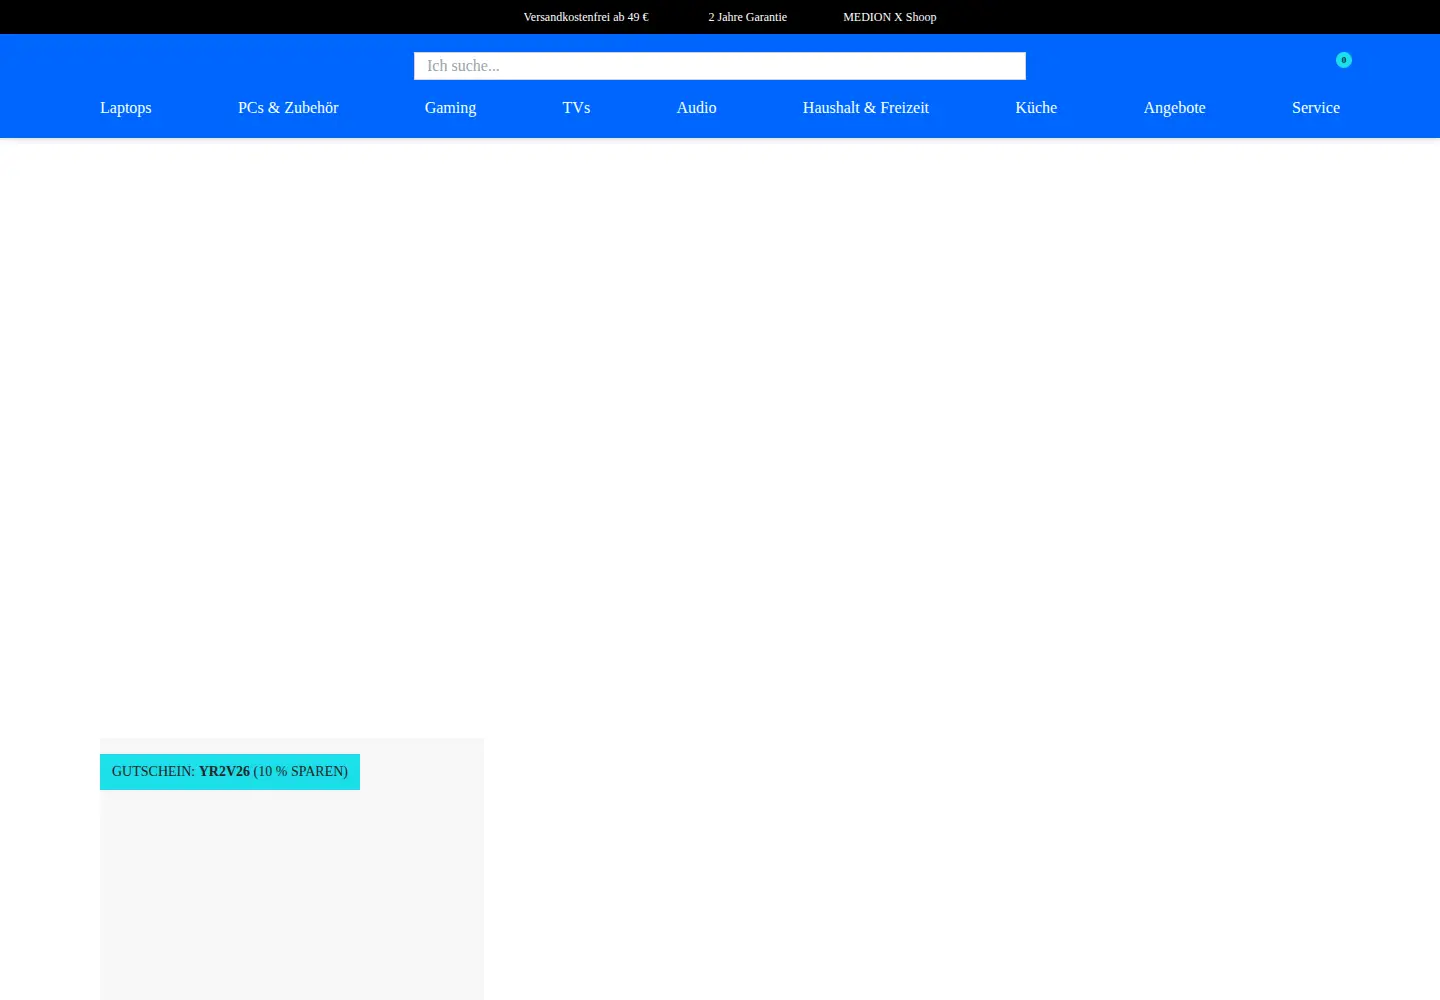This screenshot has width=1440, height=1000.
Task: Go to Angebote deals page
Action: [1174, 108]
